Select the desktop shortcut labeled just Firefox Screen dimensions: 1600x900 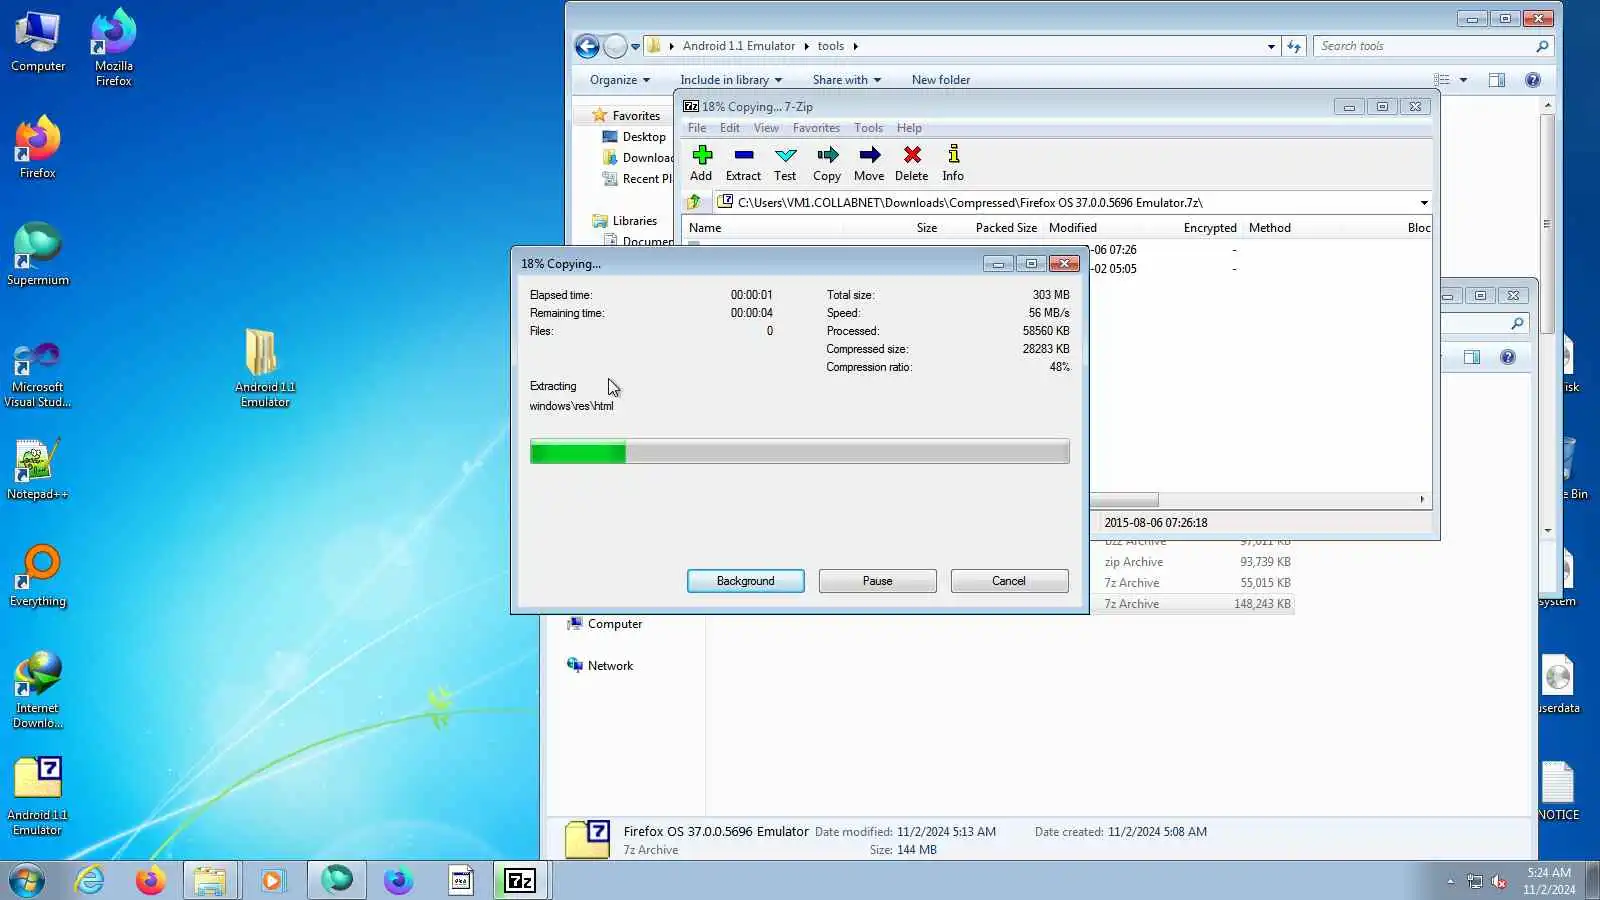click(38, 148)
